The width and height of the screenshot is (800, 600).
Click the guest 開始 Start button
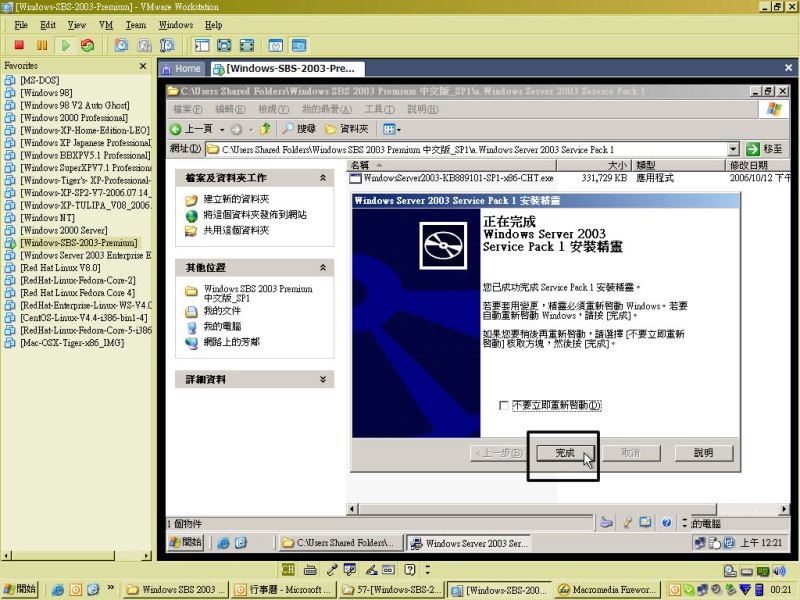point(186,542)
